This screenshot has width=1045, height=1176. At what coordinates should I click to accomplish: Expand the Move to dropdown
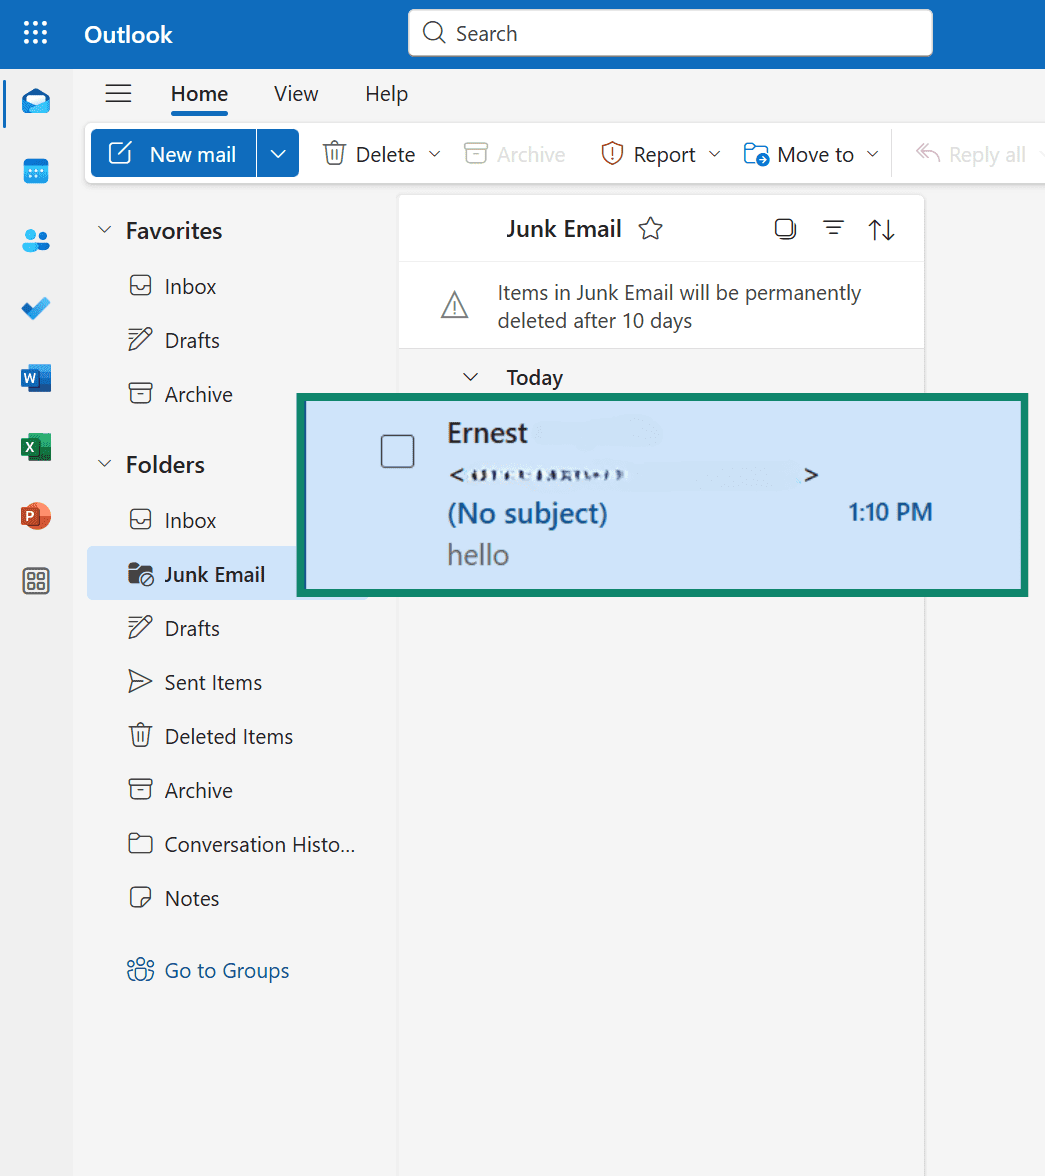(x=873, y=154)
